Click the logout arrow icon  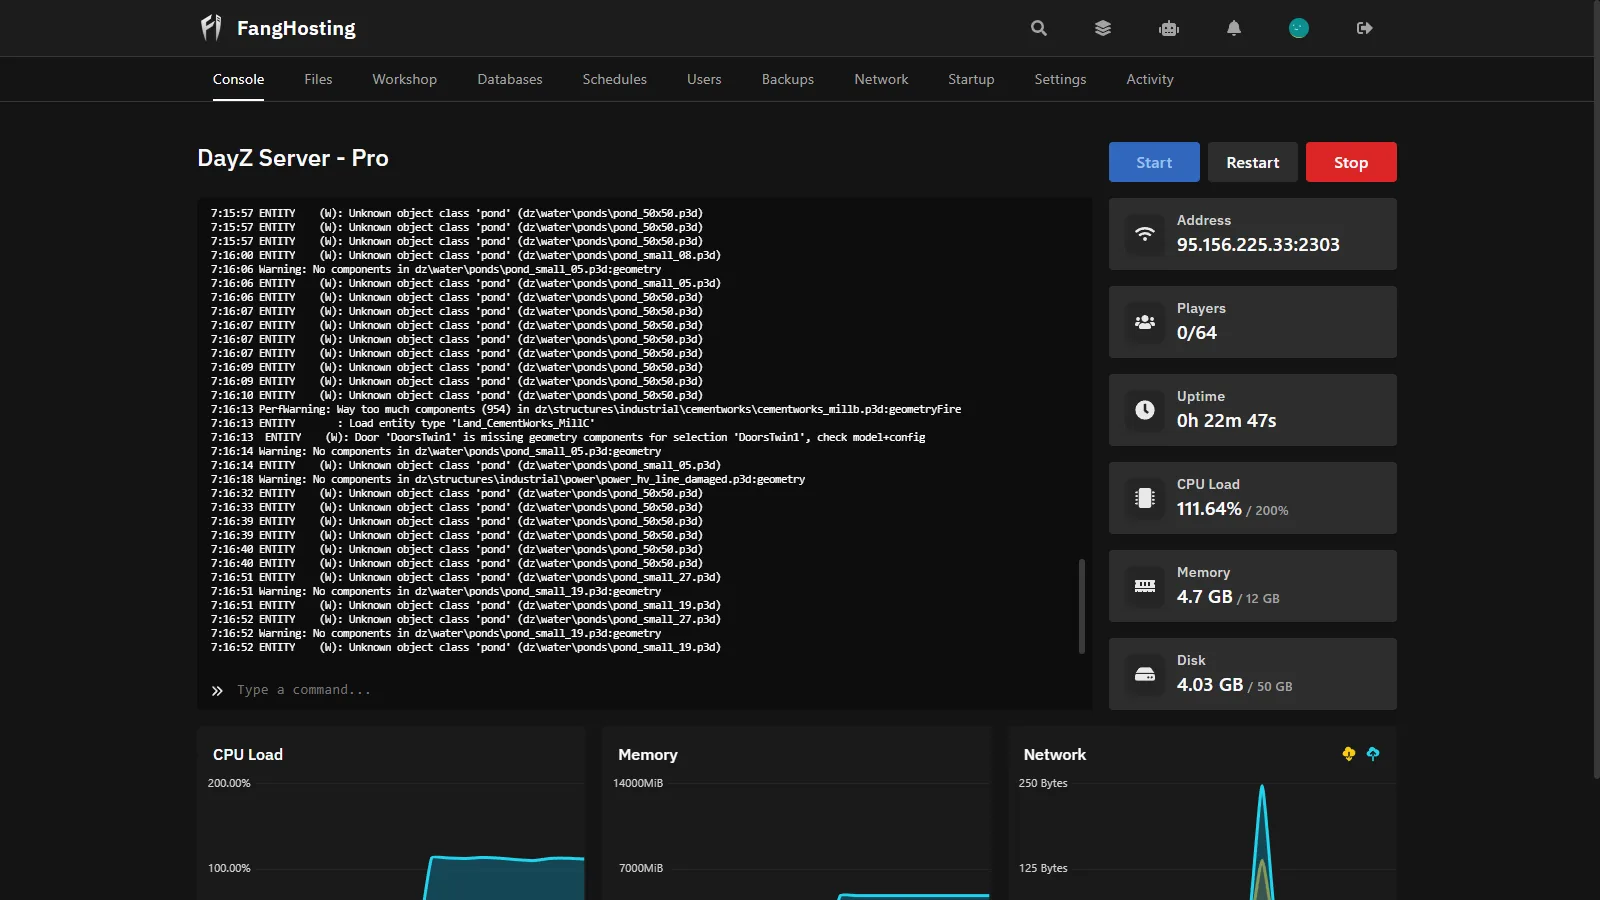(1365, 28)
